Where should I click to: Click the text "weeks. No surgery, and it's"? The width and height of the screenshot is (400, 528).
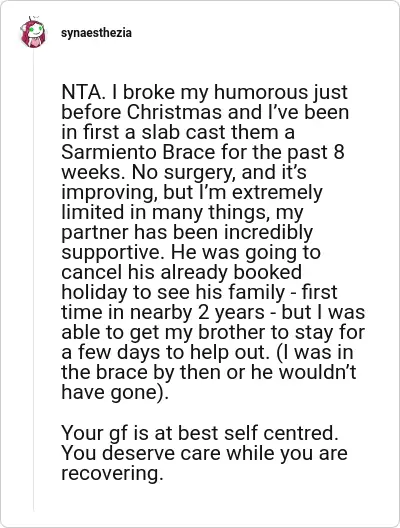(x=184, y=172)
